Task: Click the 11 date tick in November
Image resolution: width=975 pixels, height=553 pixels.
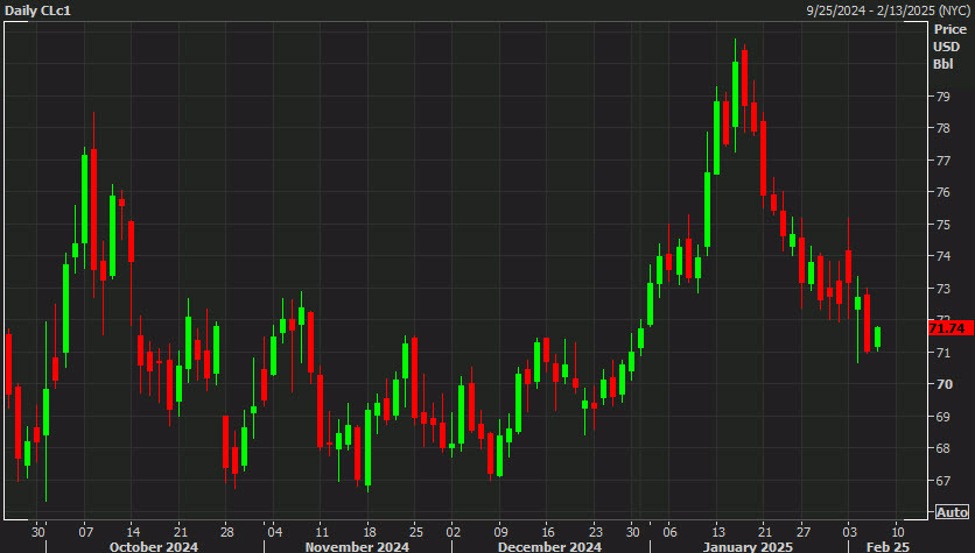Action: click(x=321, y=532)
